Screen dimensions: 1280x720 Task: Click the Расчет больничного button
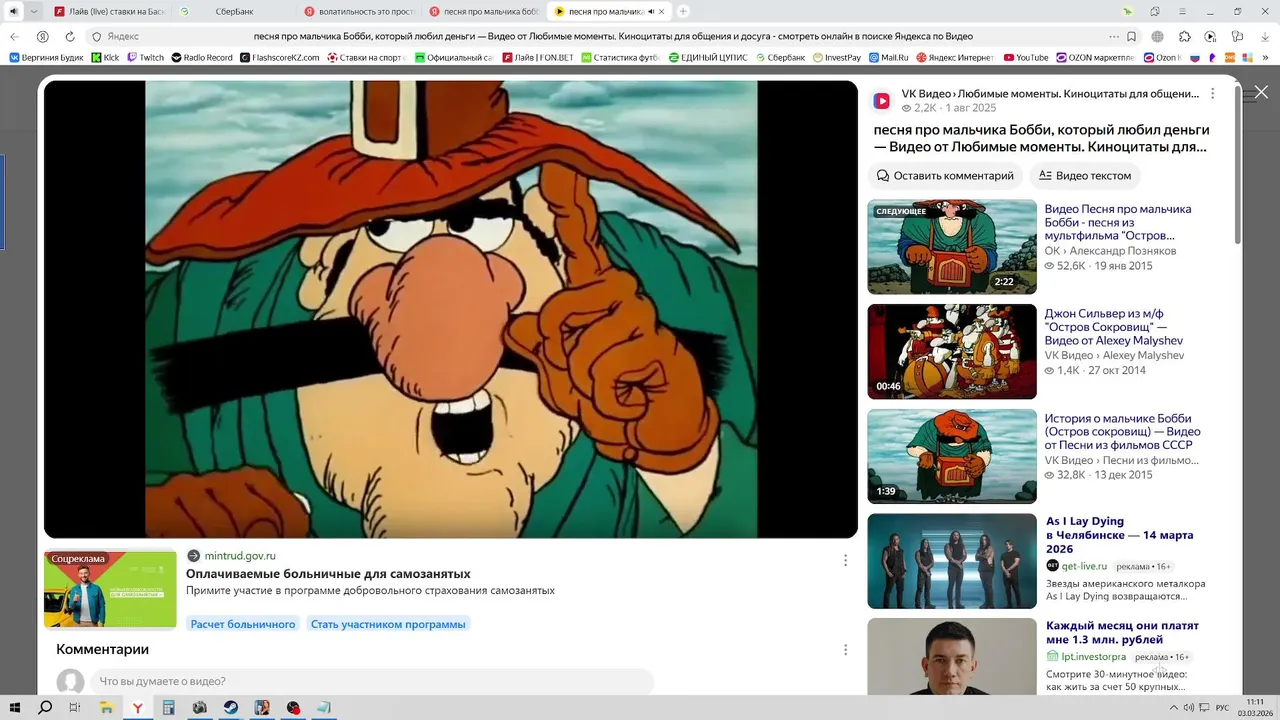(243, 624)
